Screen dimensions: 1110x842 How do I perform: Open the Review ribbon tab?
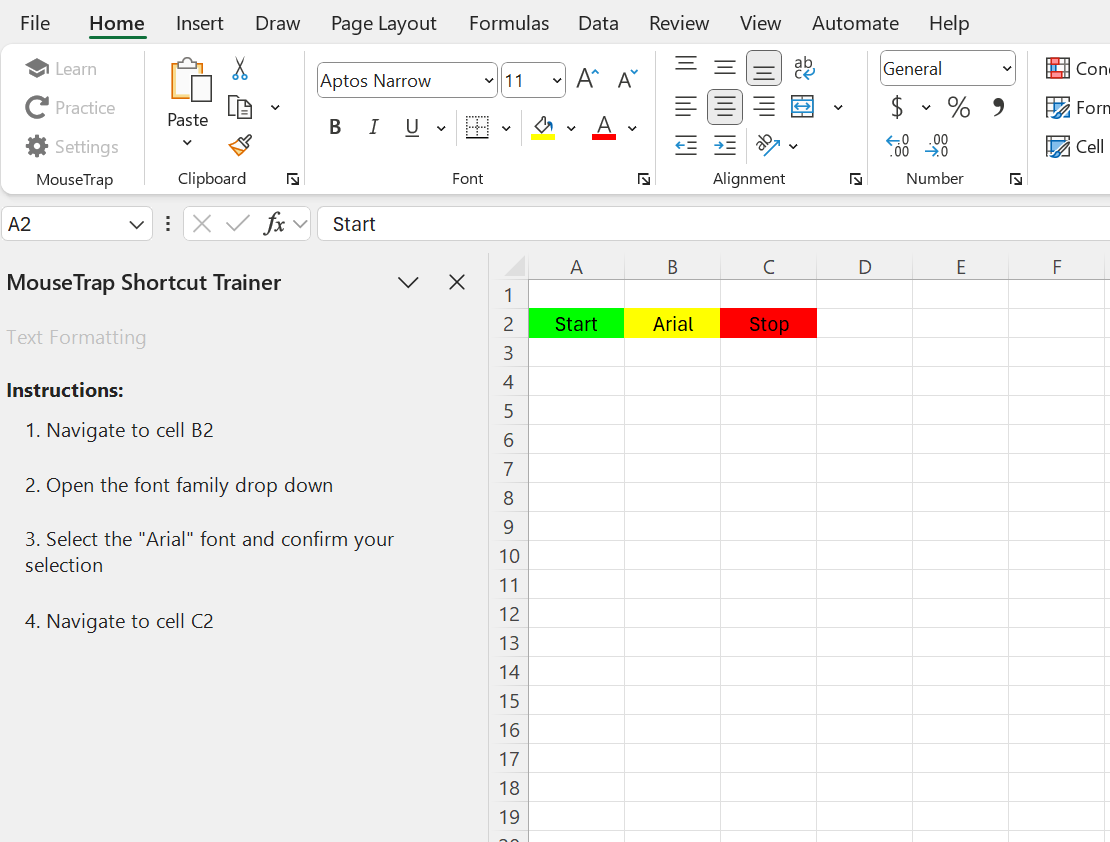[678, 23]
